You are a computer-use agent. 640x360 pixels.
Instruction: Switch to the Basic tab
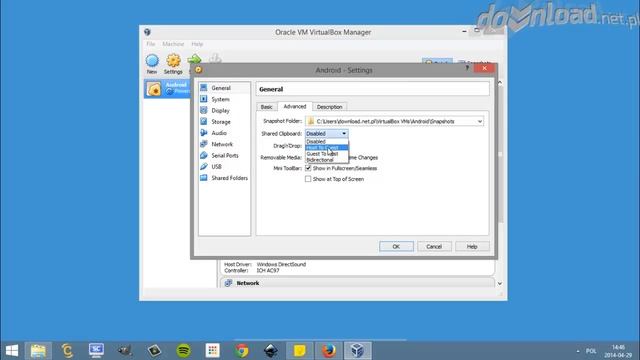(267, 107)
